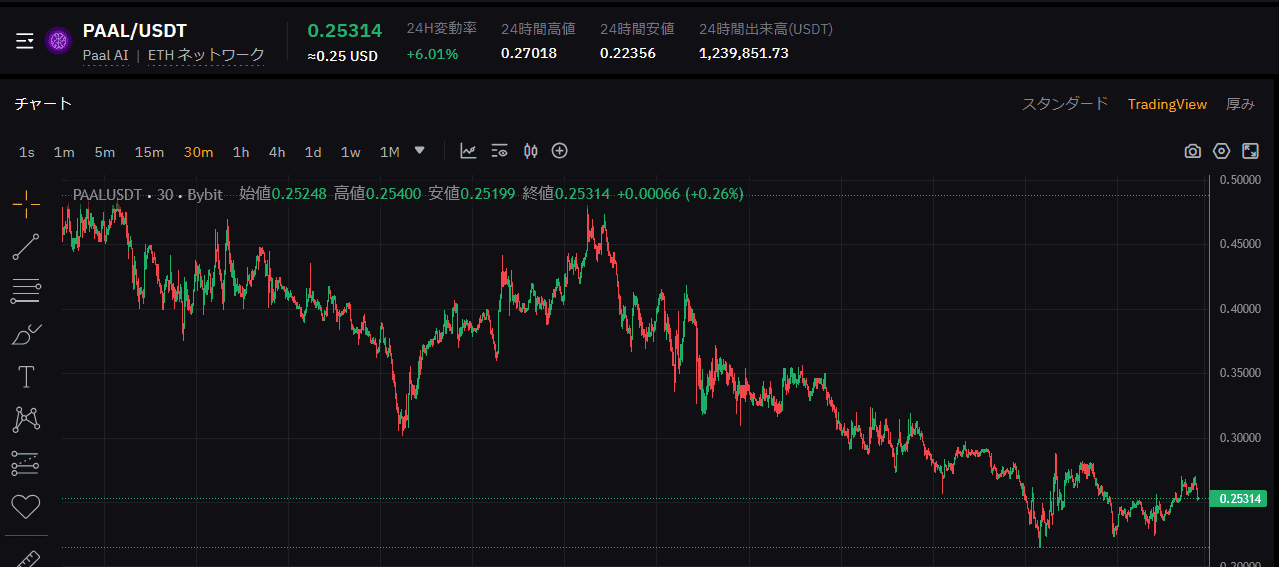Image resolution: width=1279 pixels, height=567 pixels.
Task: Toggle the indicator visibility eye icon
Action: pos(500,151)
